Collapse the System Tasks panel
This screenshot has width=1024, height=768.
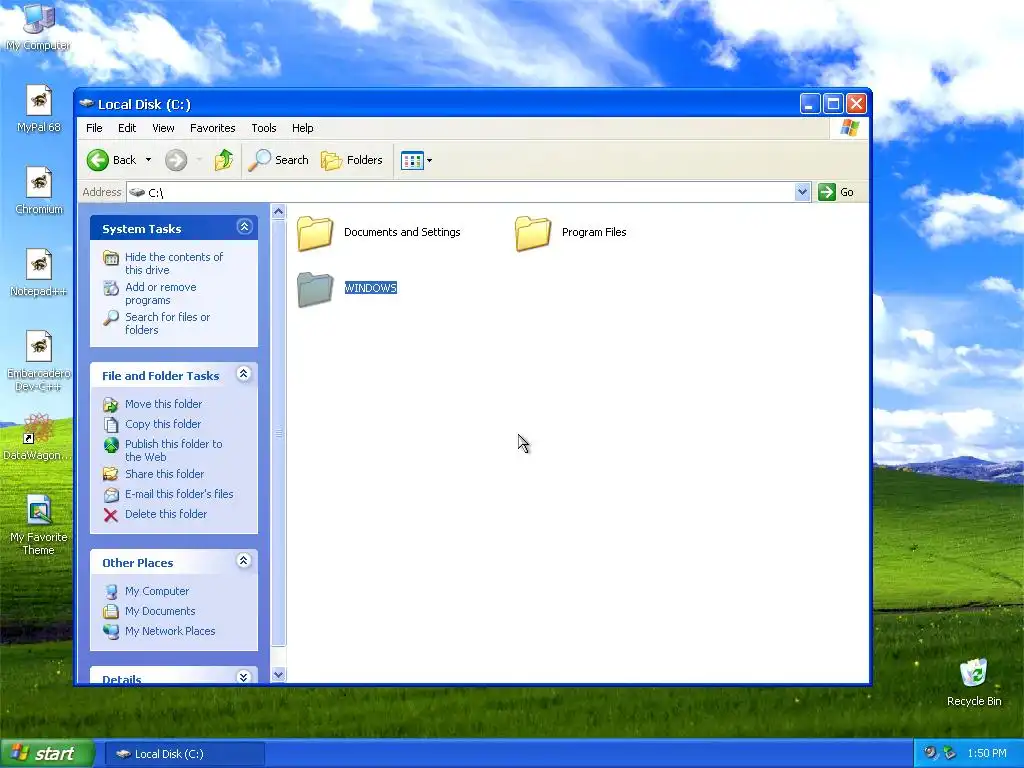tap(244, 227)
